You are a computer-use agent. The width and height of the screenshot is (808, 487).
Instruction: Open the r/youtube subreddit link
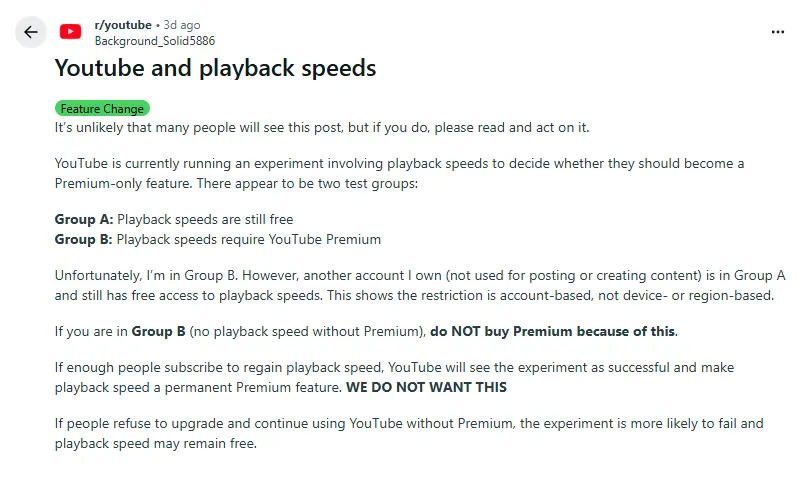[123, 25]
